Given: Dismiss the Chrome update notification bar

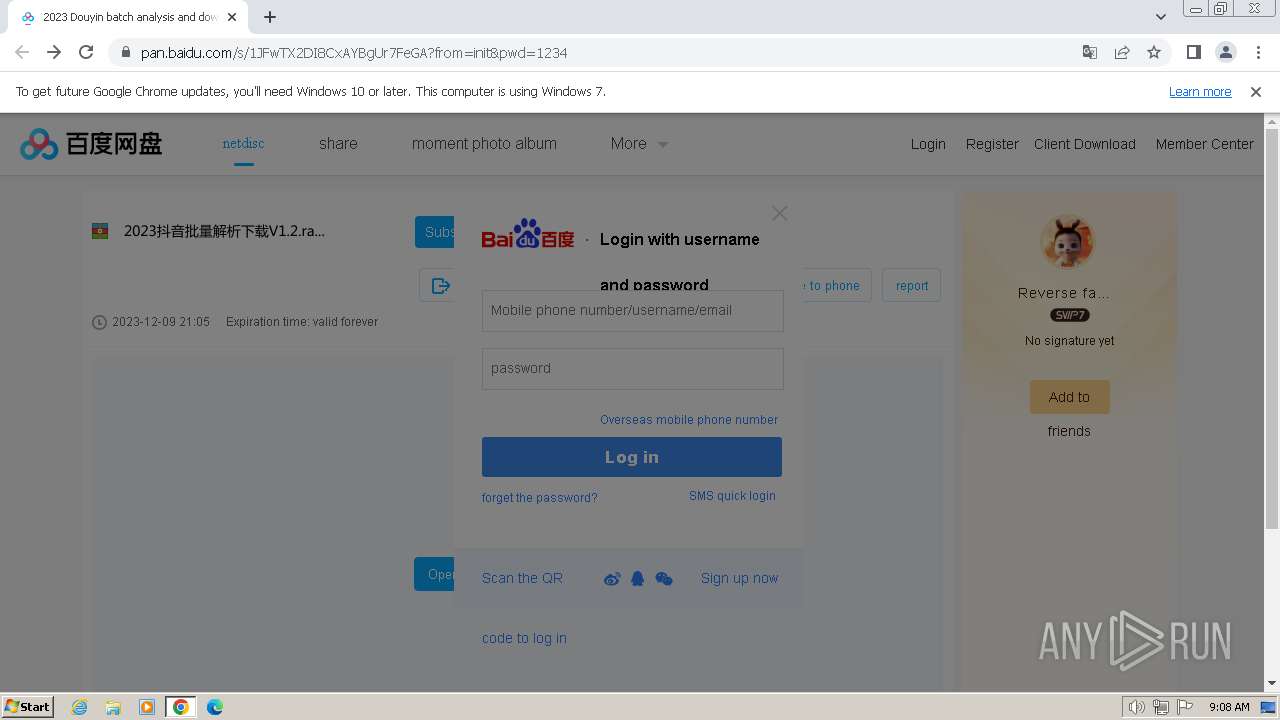Looking at the screenshot, I should pos(1256,91).
